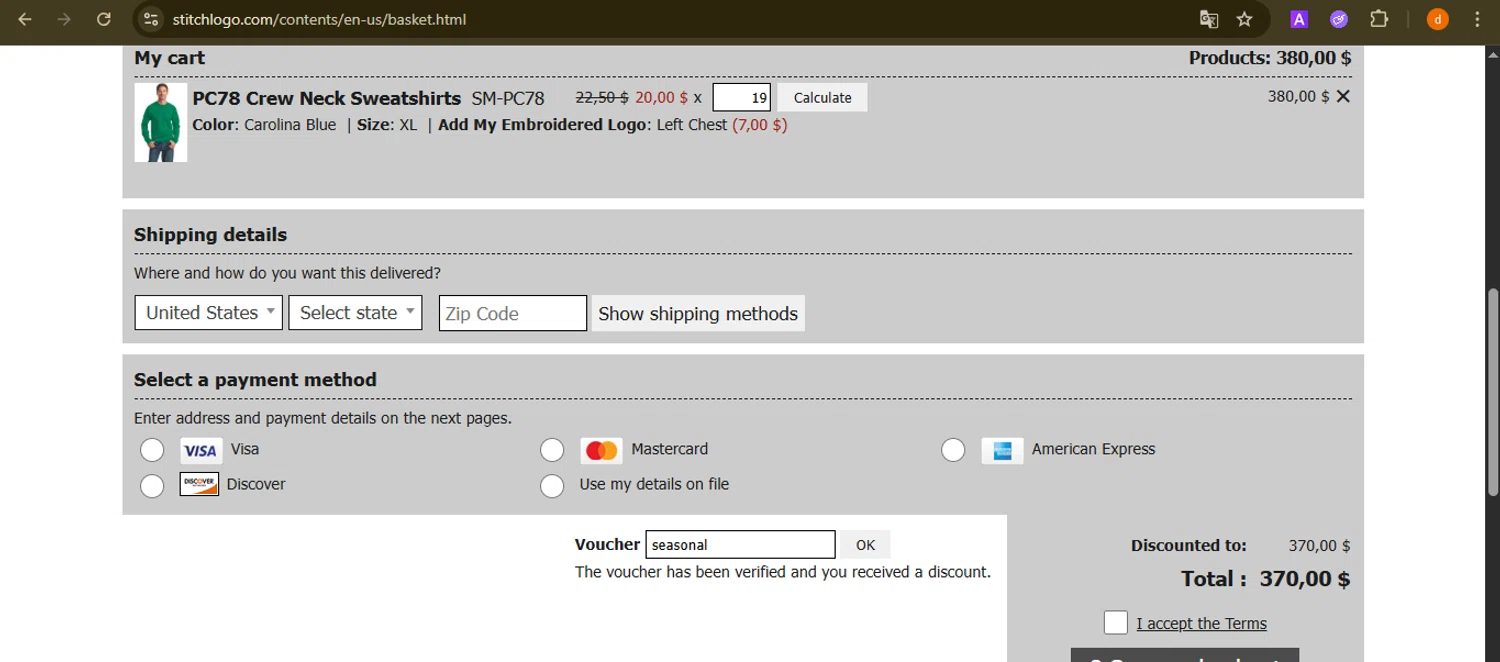
Task: Click the red '20,00 $' price
Action: (x=661, y=98)
